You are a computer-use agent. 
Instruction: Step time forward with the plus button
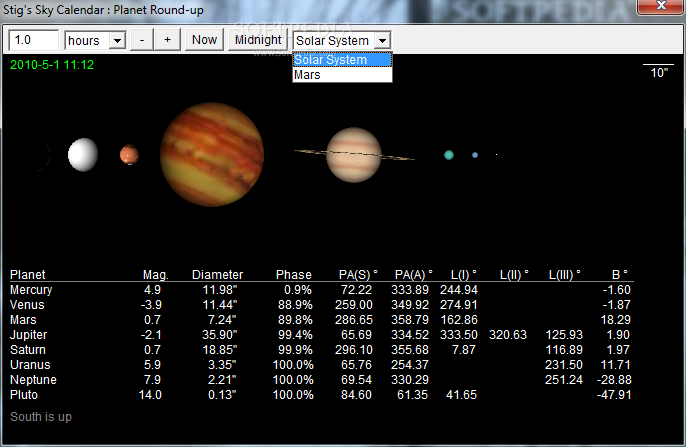167,40
